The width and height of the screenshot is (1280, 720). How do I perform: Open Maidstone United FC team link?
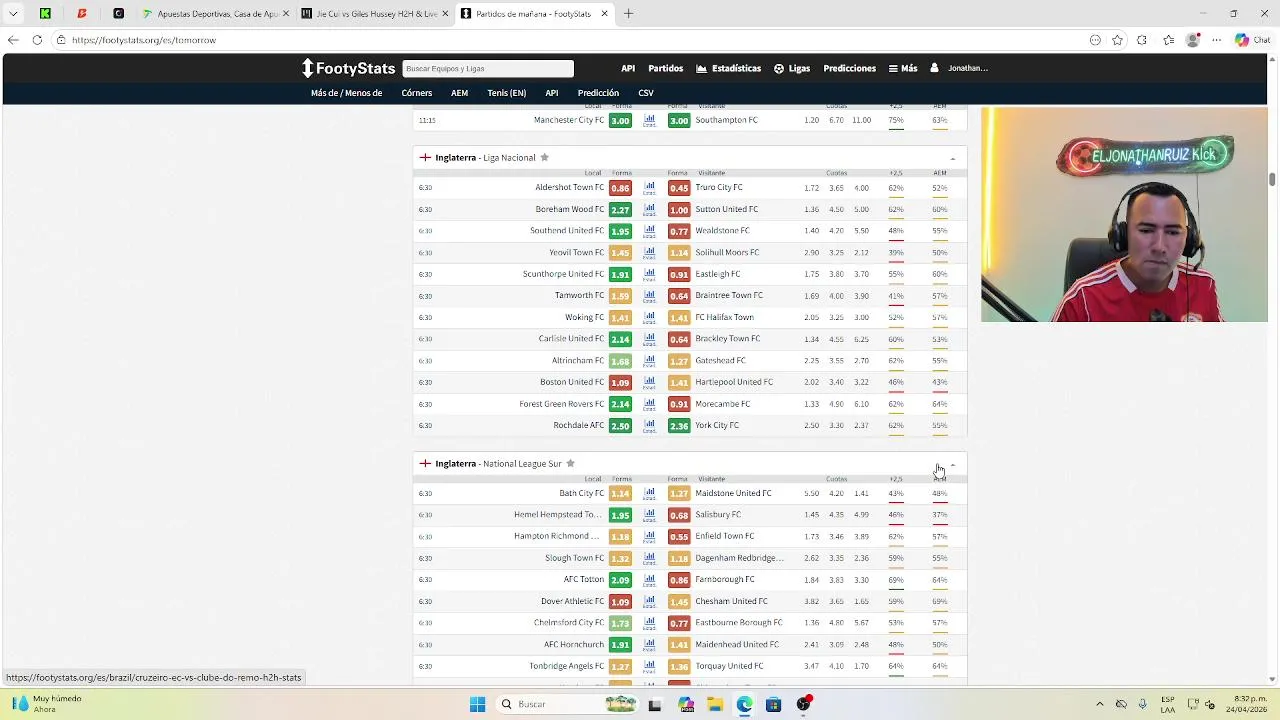tap(733, 493)
